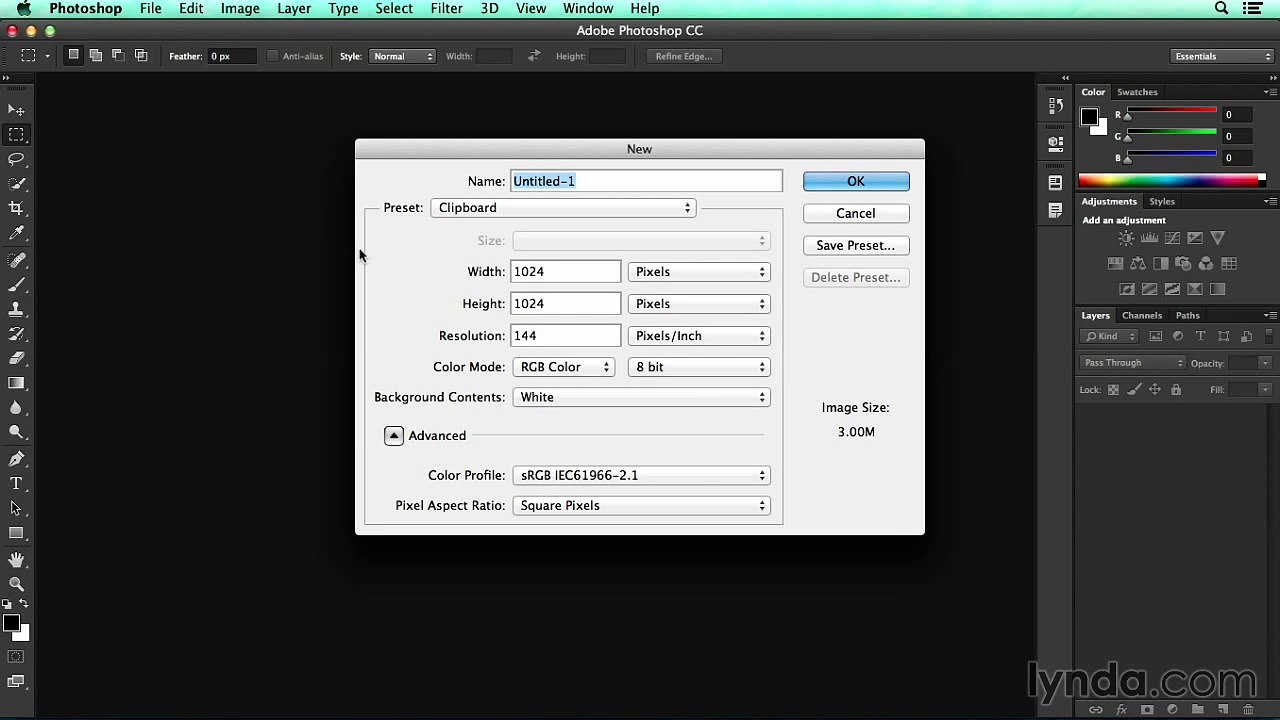Image resolution: width=1280 pixels, height=720 pixels.
Task: Select the Blur tool
Action: tap(16, 408)
